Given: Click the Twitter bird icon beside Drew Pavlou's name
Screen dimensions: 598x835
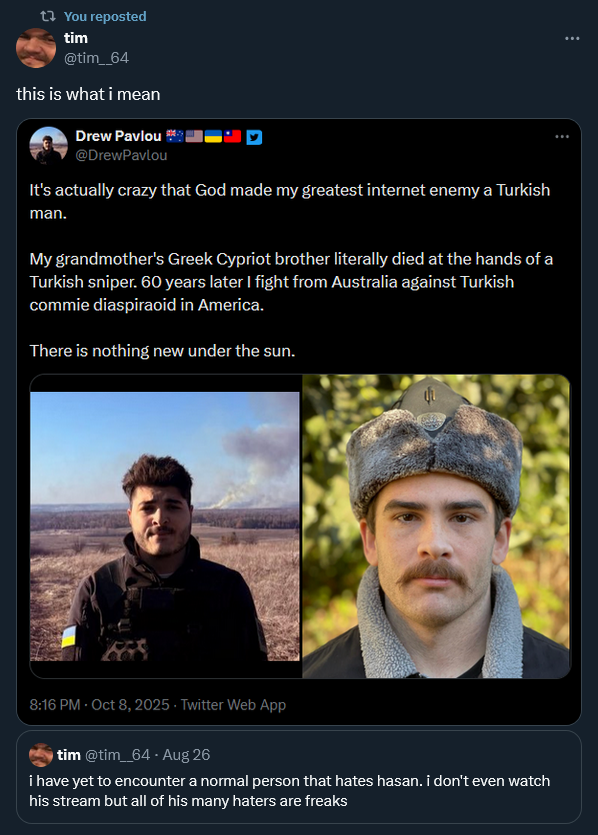Looking at the screenshot, I should [253, 137].
